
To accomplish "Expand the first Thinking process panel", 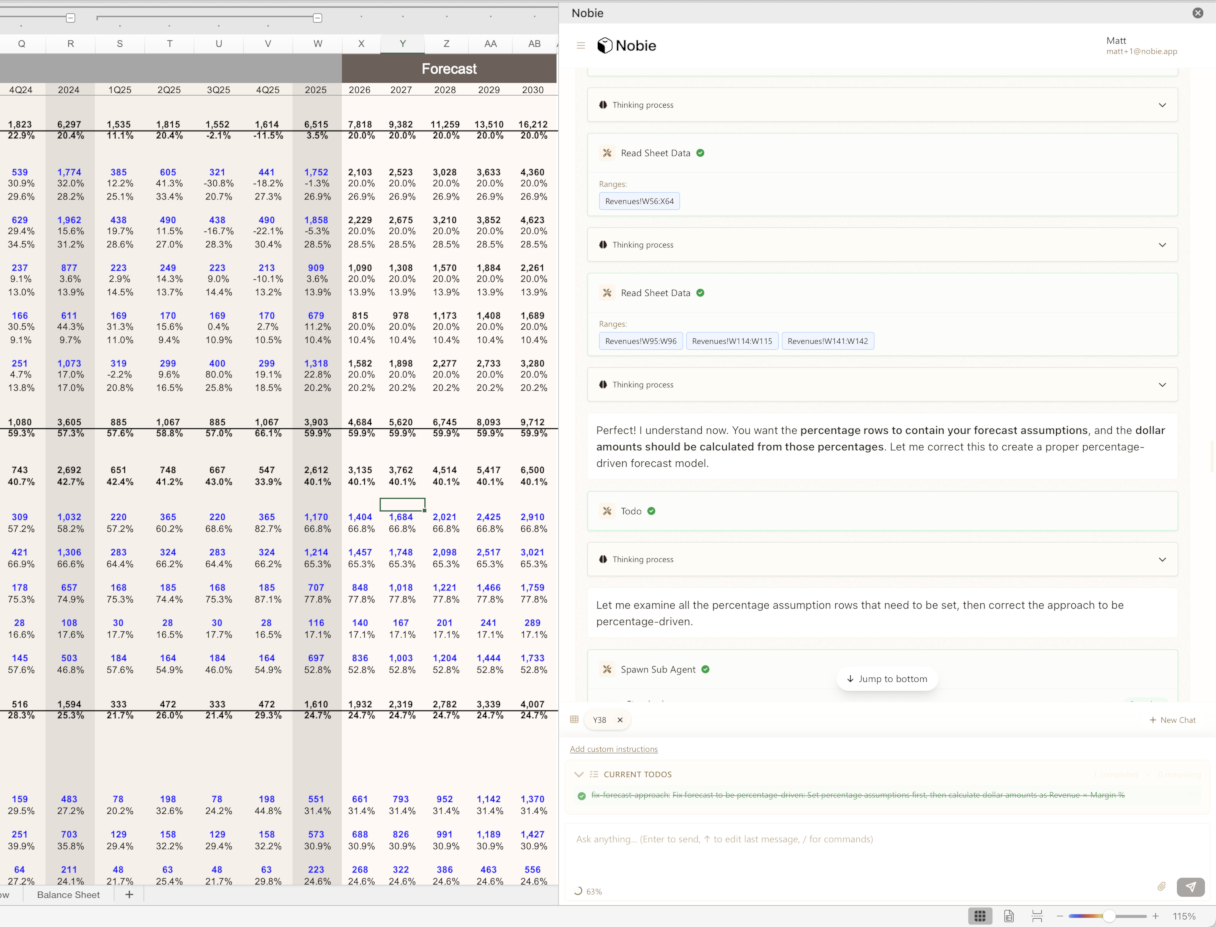I will (1162, 105).
